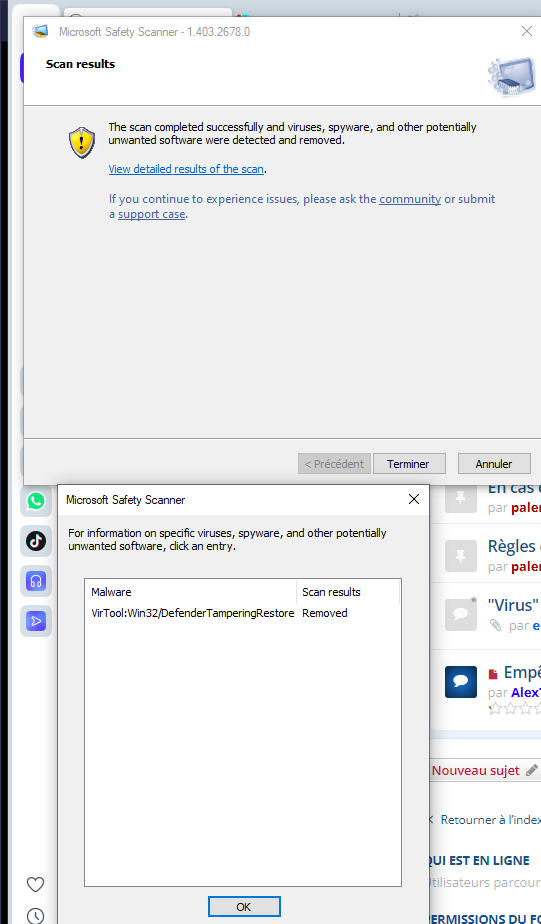Click pin icon beside 'En cas' topic
Viewport: 541px width, 924px height.
pos(461,498)
